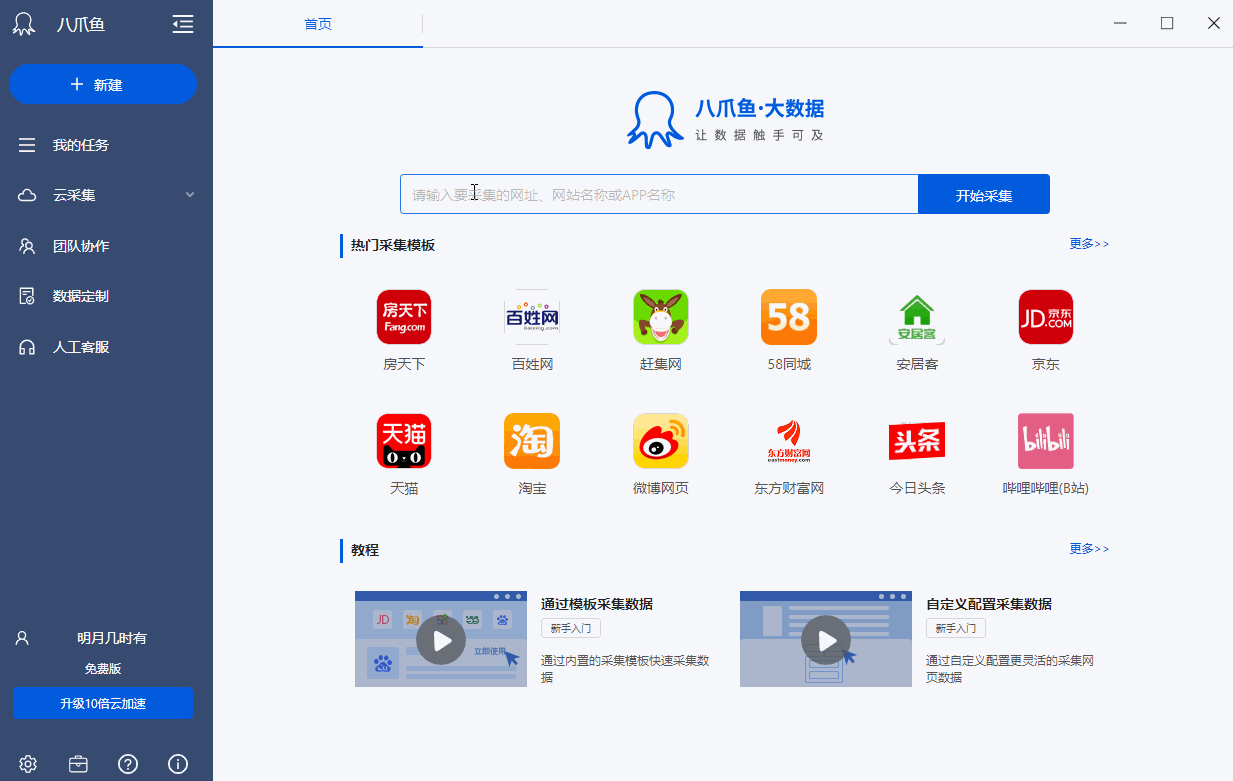This screenshot has width=1233, height=781.
Task: Click 升级10倍云加速 upgrade button
Action: tap(103, 703)
